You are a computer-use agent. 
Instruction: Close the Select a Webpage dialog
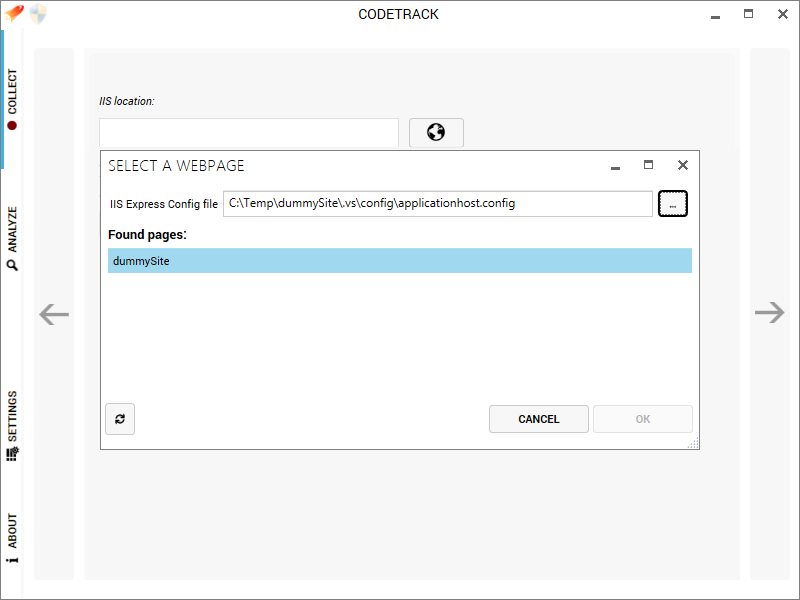tap(683, 165)
